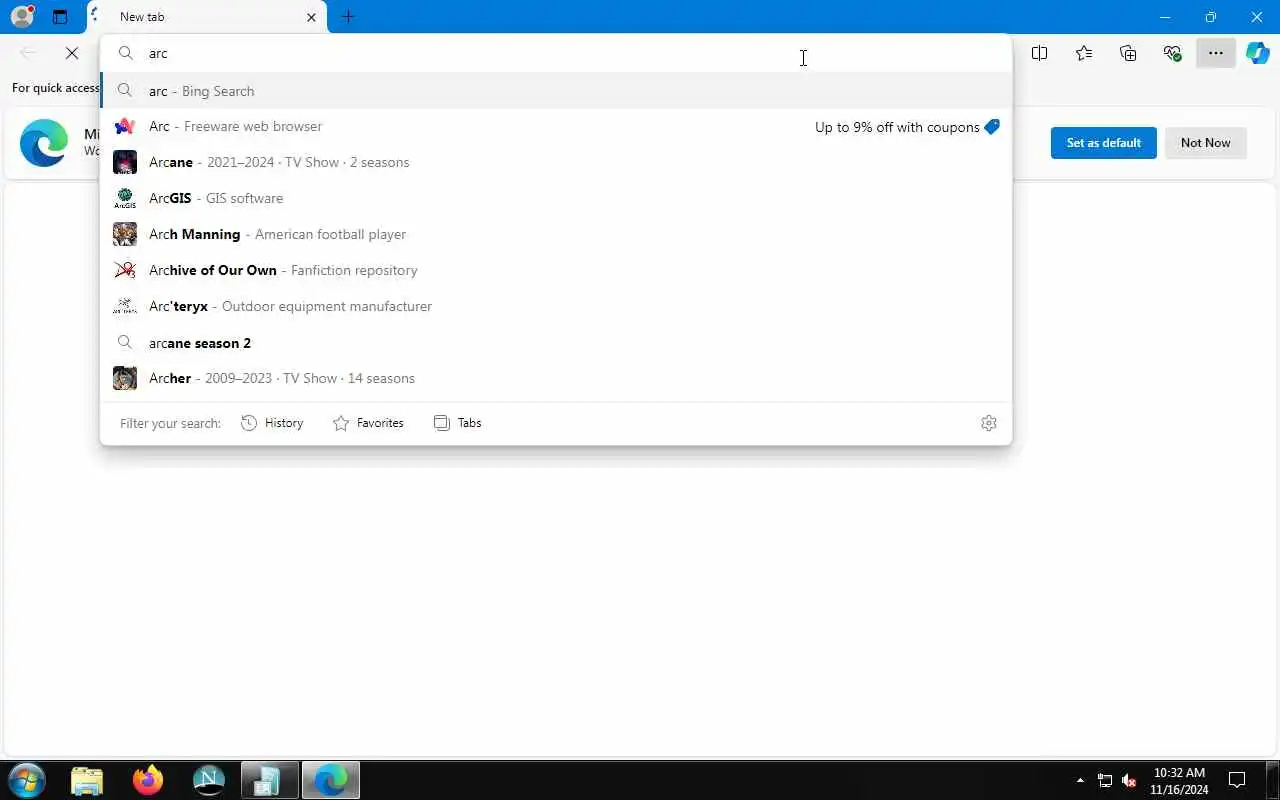
Task: Filter search by Tabs
Action: tap(458, 423)
